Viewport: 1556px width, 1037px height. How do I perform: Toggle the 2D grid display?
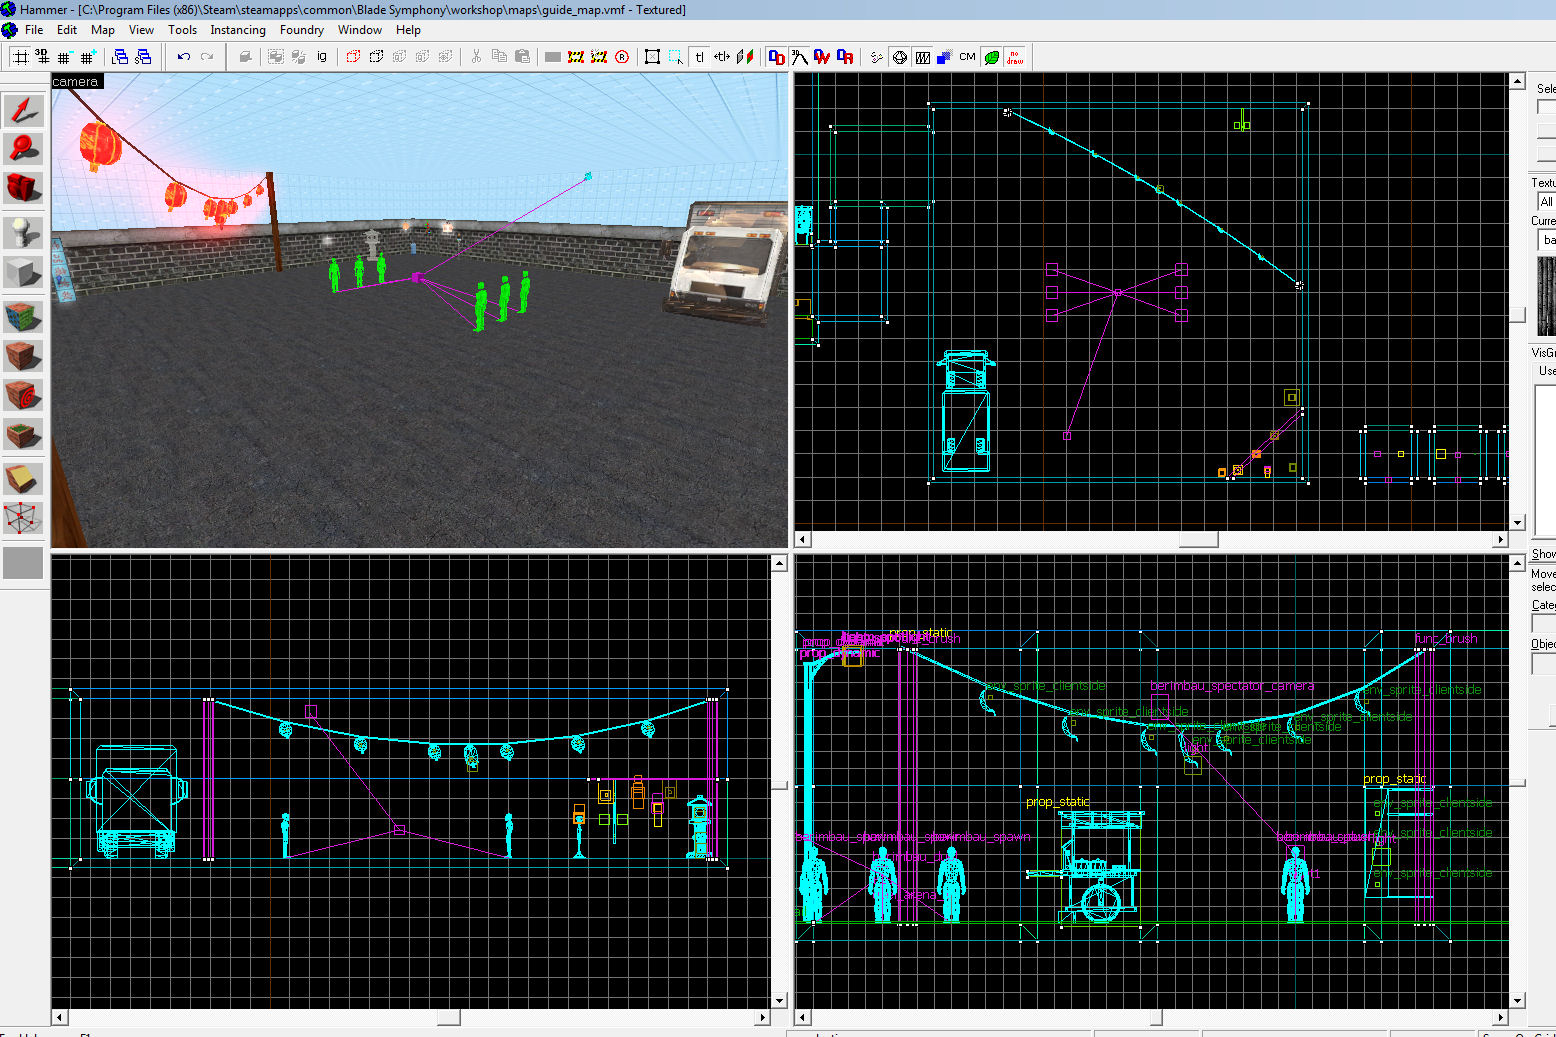pyautogui.click(x=20, y=57)
